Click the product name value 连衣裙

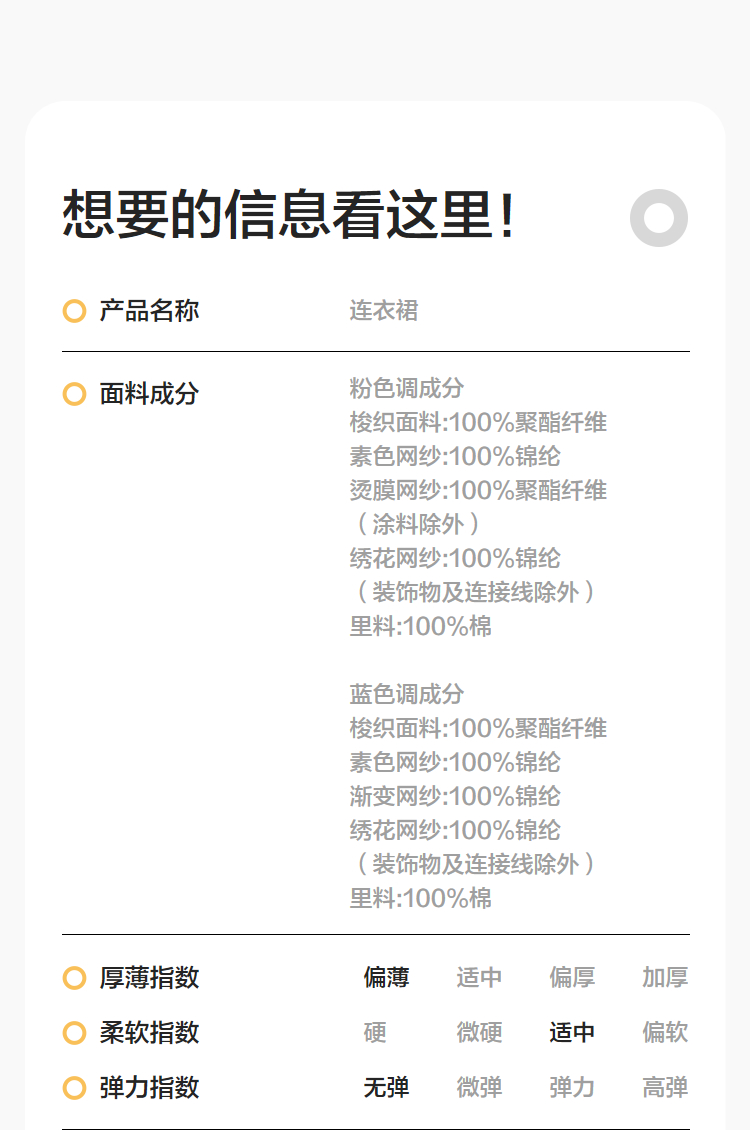383,311
